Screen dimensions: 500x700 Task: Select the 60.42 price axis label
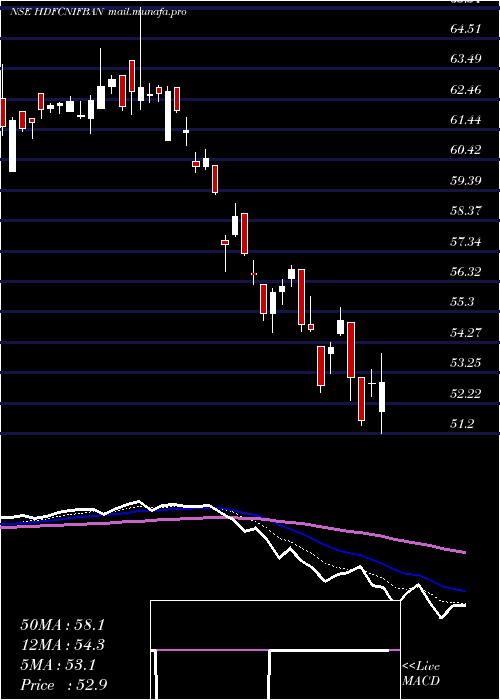point(465,150)
